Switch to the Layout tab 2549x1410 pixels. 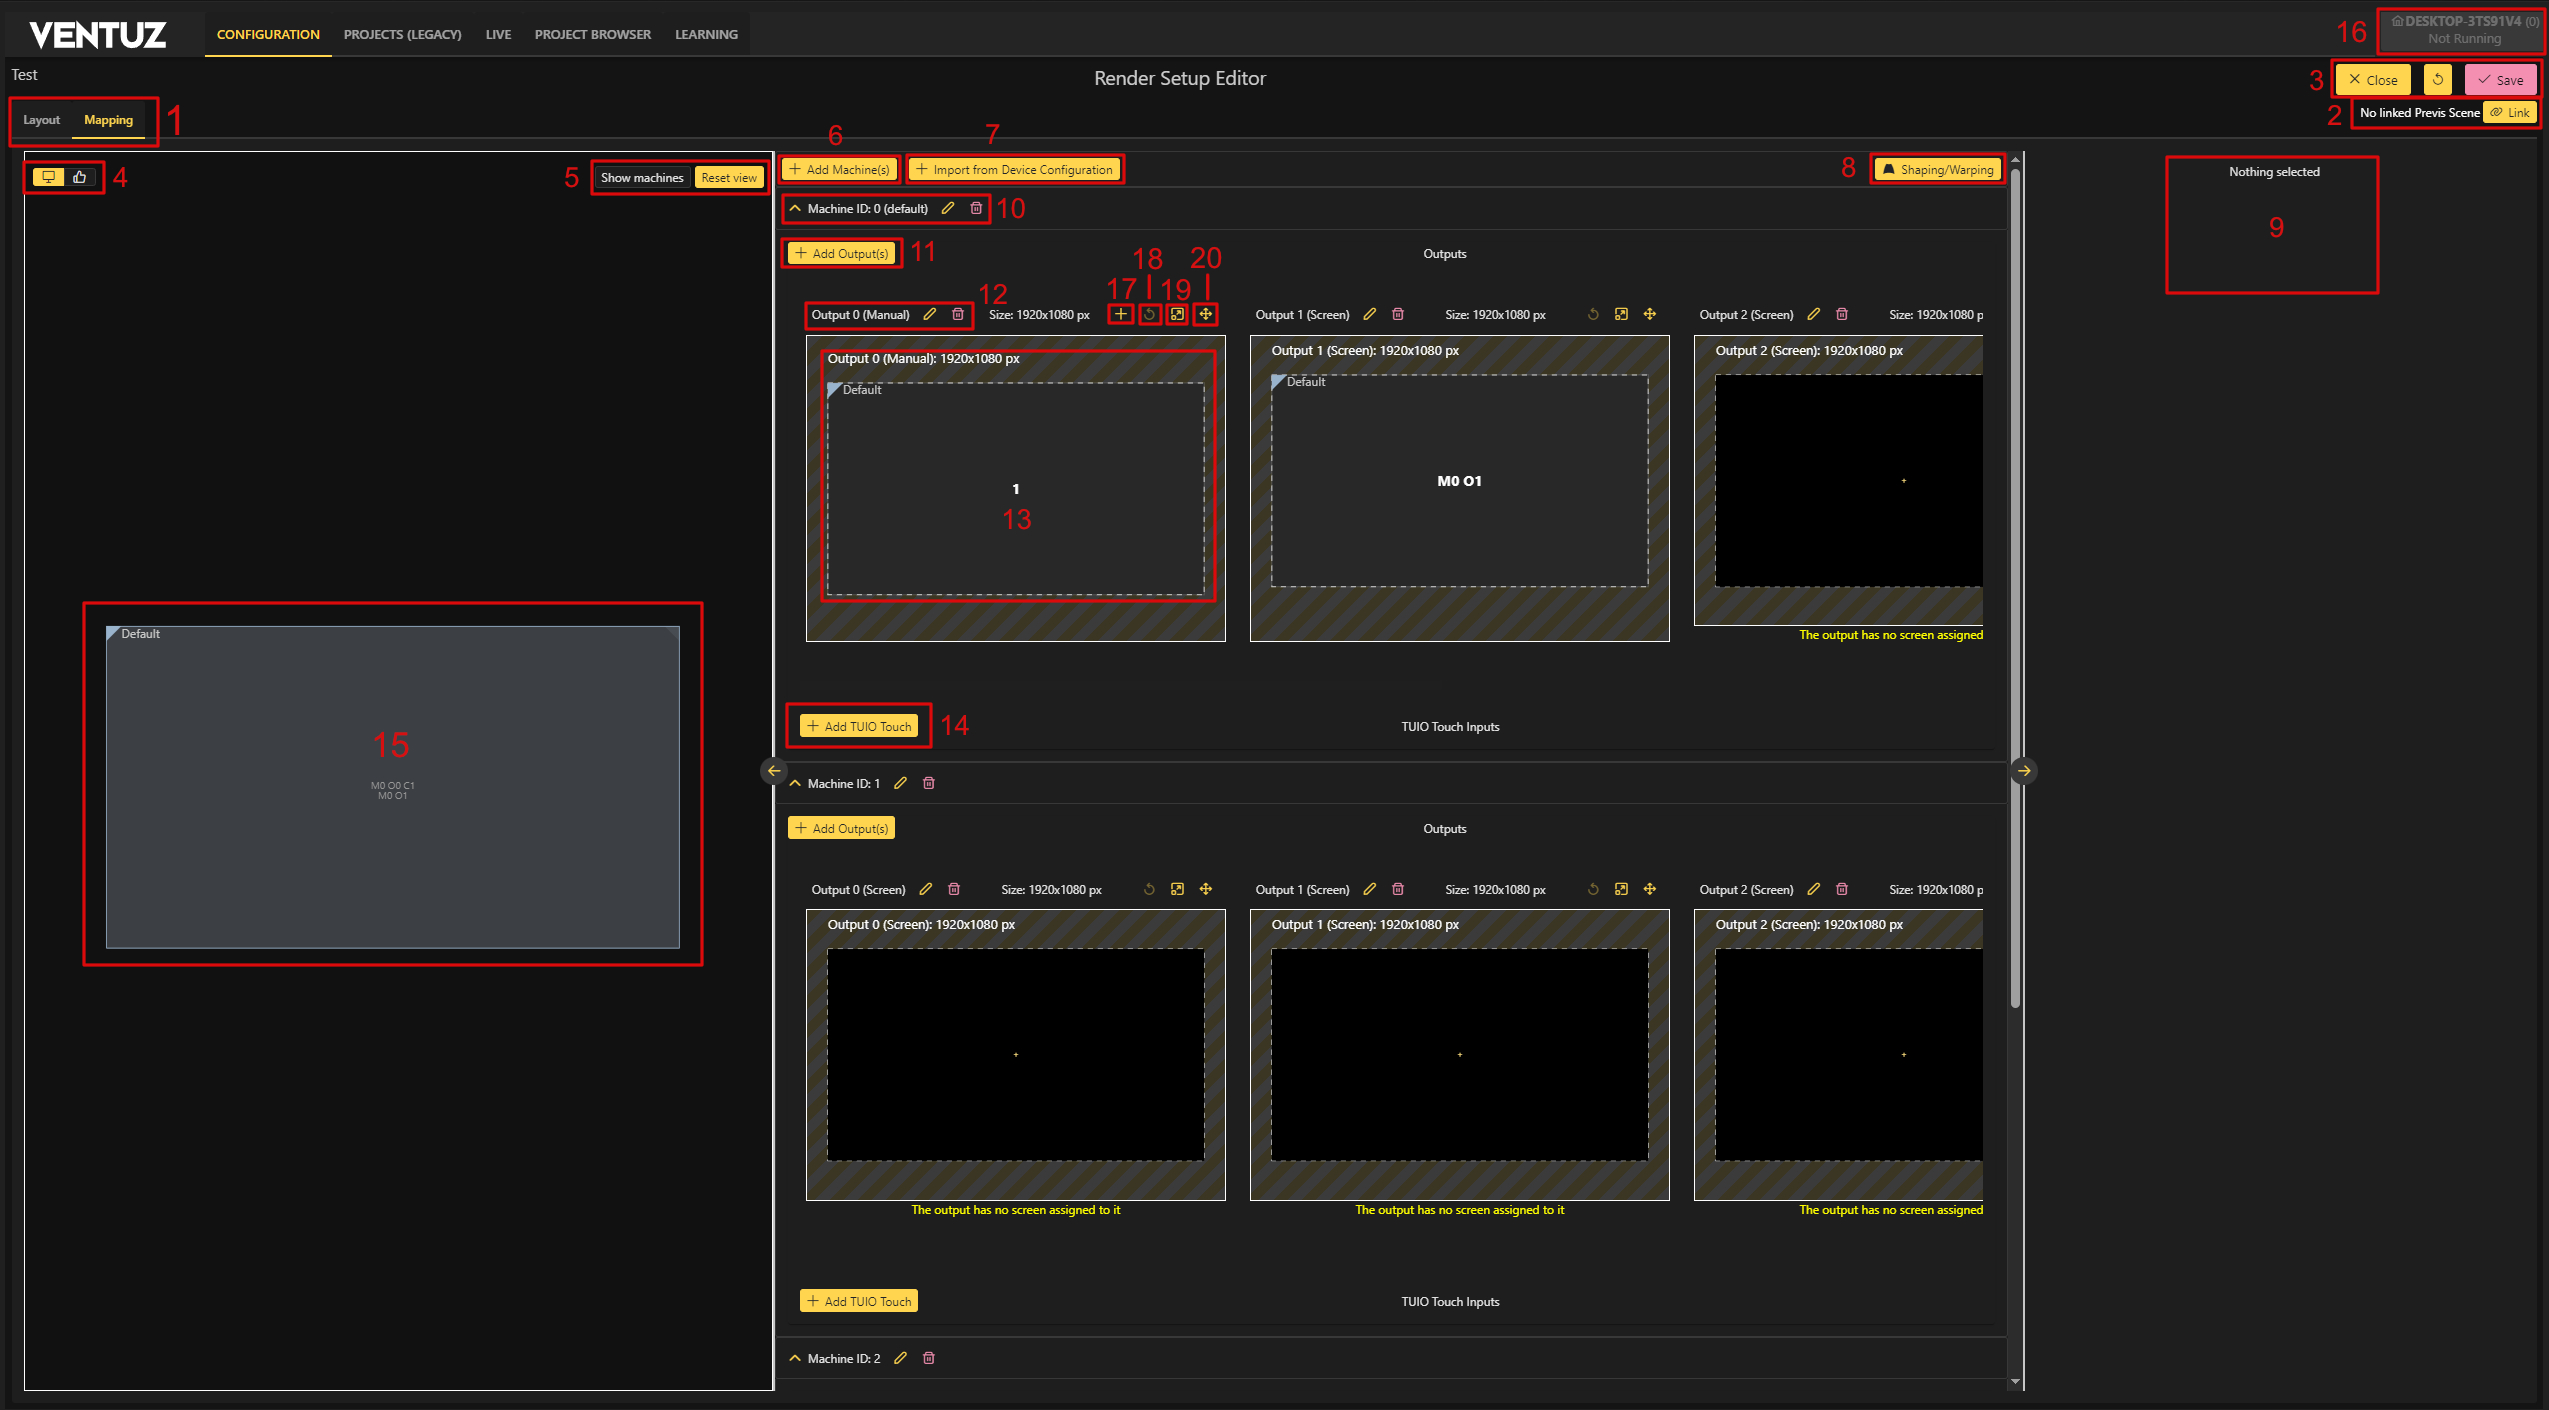42,120
